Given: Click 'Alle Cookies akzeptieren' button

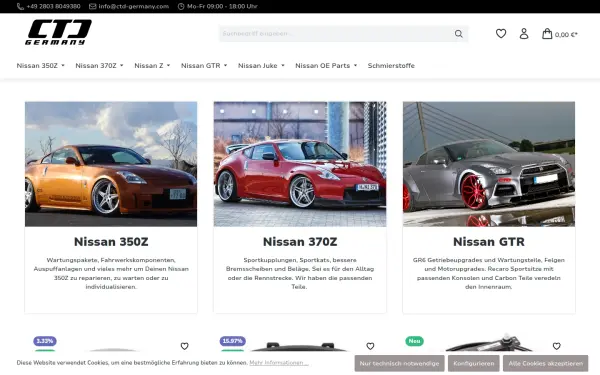Looking at the screenshot, I should tap(545, 364).
